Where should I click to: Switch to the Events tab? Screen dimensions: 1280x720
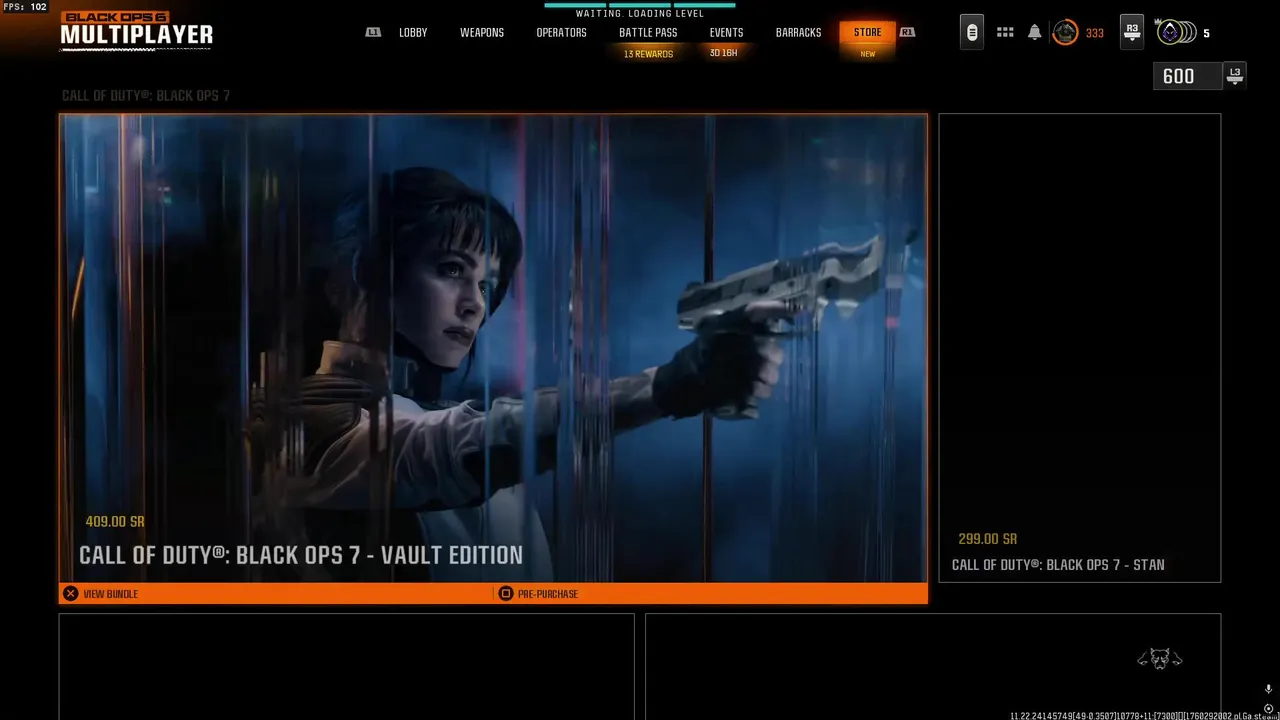click(x=726, y=33)
